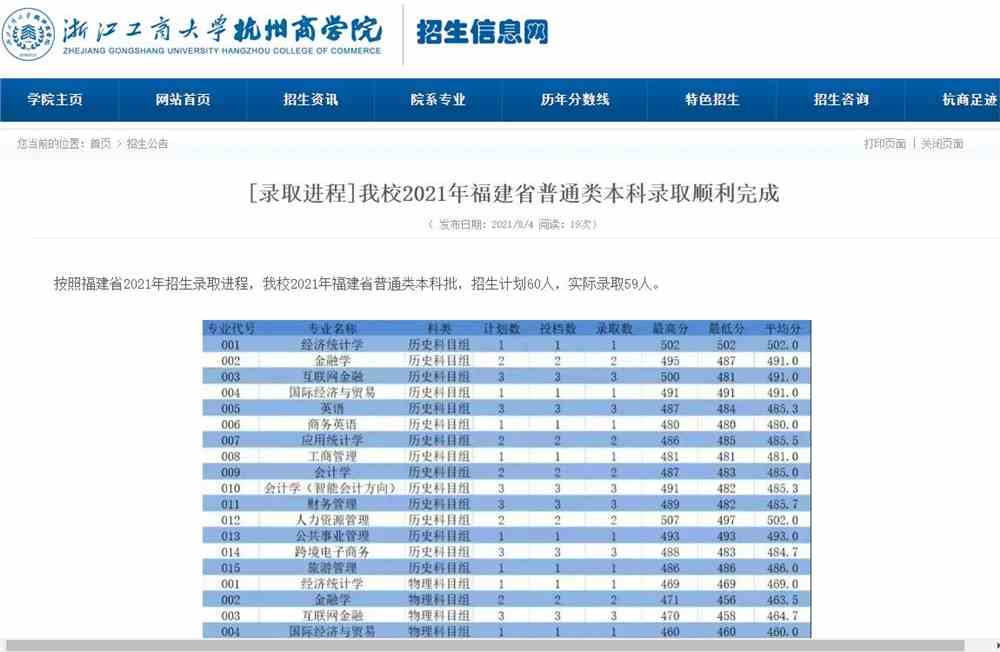Click the article headline about 福建省 admissions

pyautogui.click(x=513, y=193)
